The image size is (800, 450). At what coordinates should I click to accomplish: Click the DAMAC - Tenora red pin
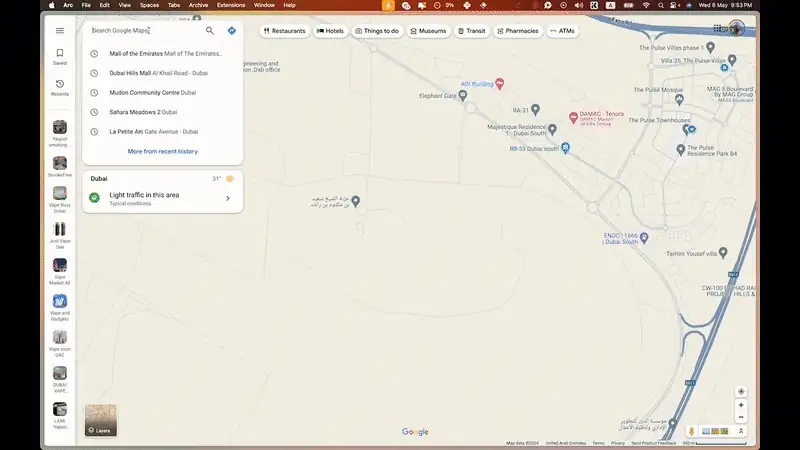[x=573, y=117]
